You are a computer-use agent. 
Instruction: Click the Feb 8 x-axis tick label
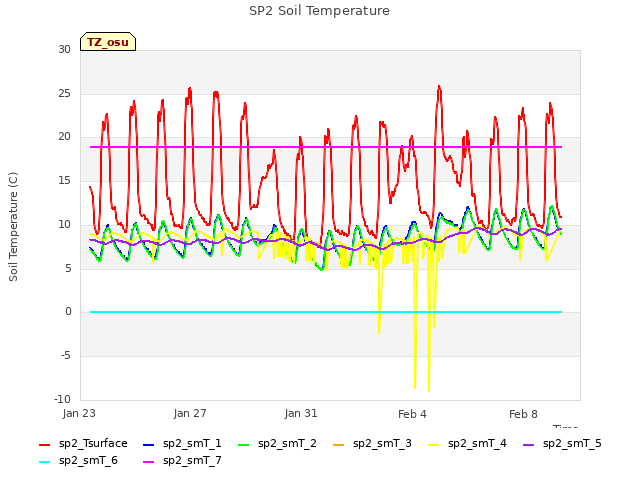(x=523, y=414)
